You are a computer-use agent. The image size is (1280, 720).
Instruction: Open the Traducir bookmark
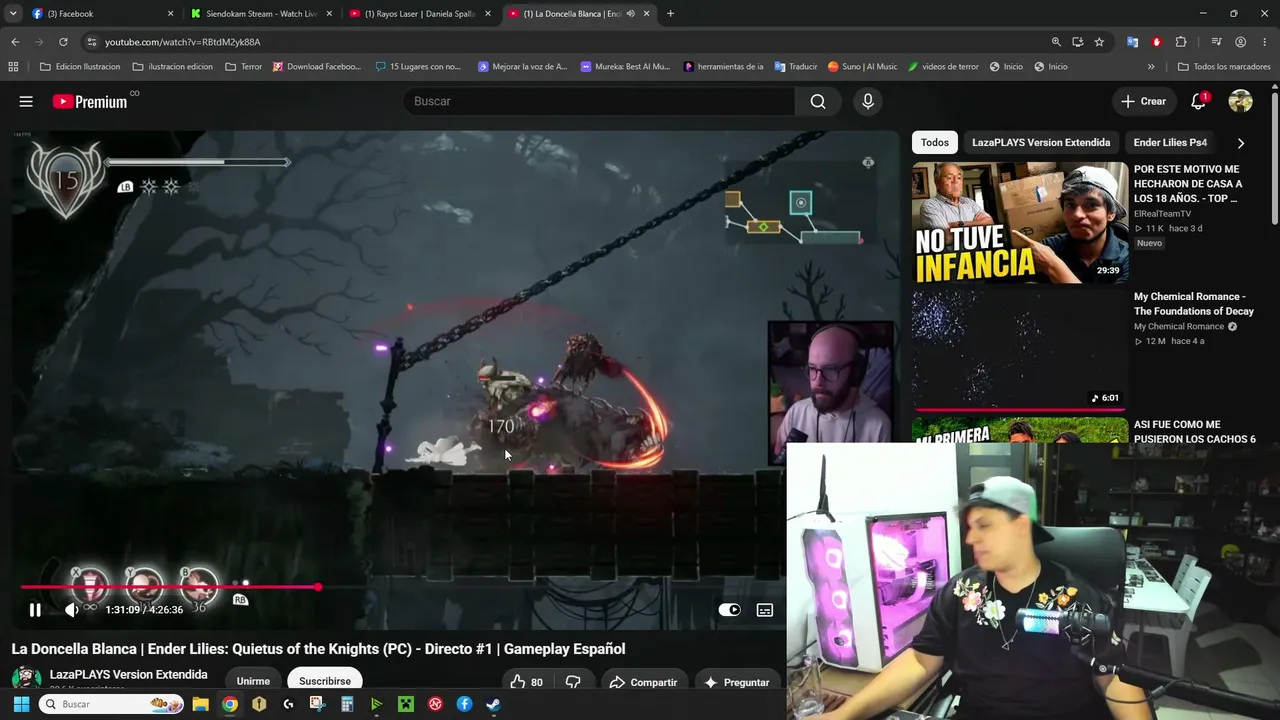[794, 67]
